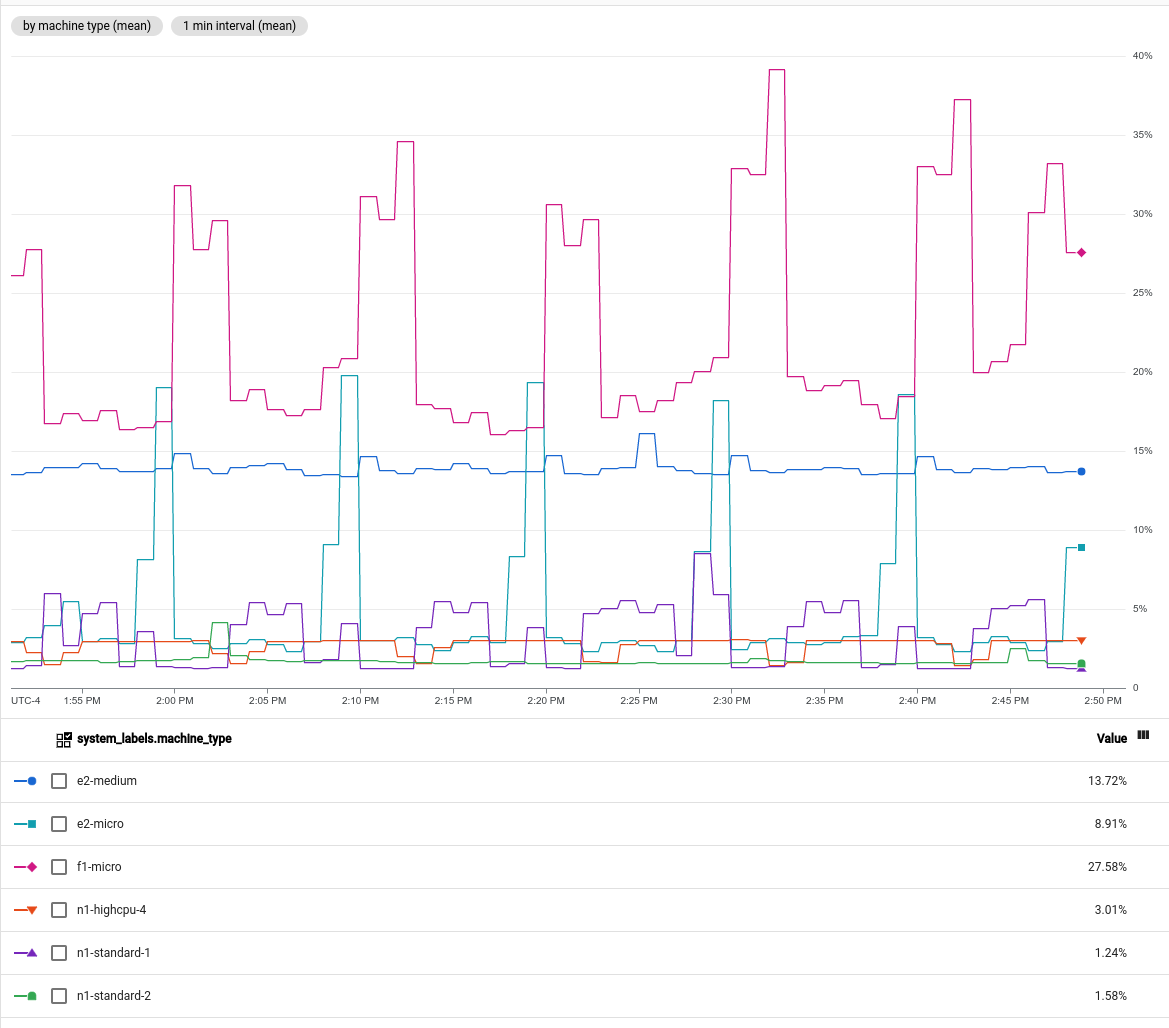The height and width of the screenshot is (1028, 1169).
Task: Click the orange triangle n1-highcpu-4 series icon
Action: pyautogui.click(x=24, y=909)
